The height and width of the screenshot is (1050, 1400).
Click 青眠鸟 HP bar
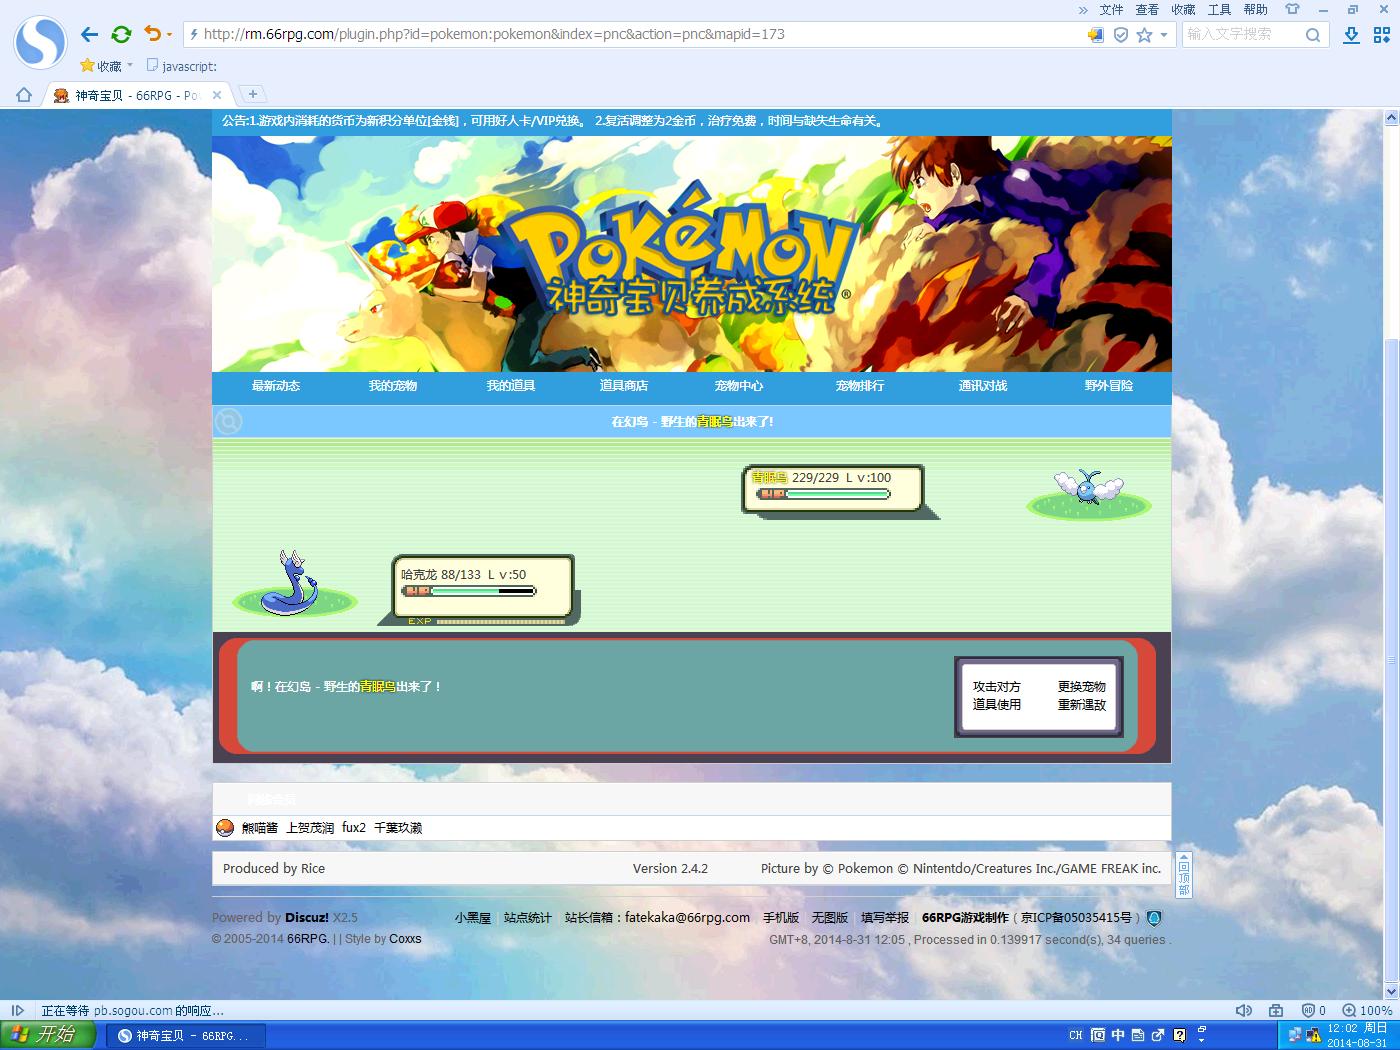(824, 494)
